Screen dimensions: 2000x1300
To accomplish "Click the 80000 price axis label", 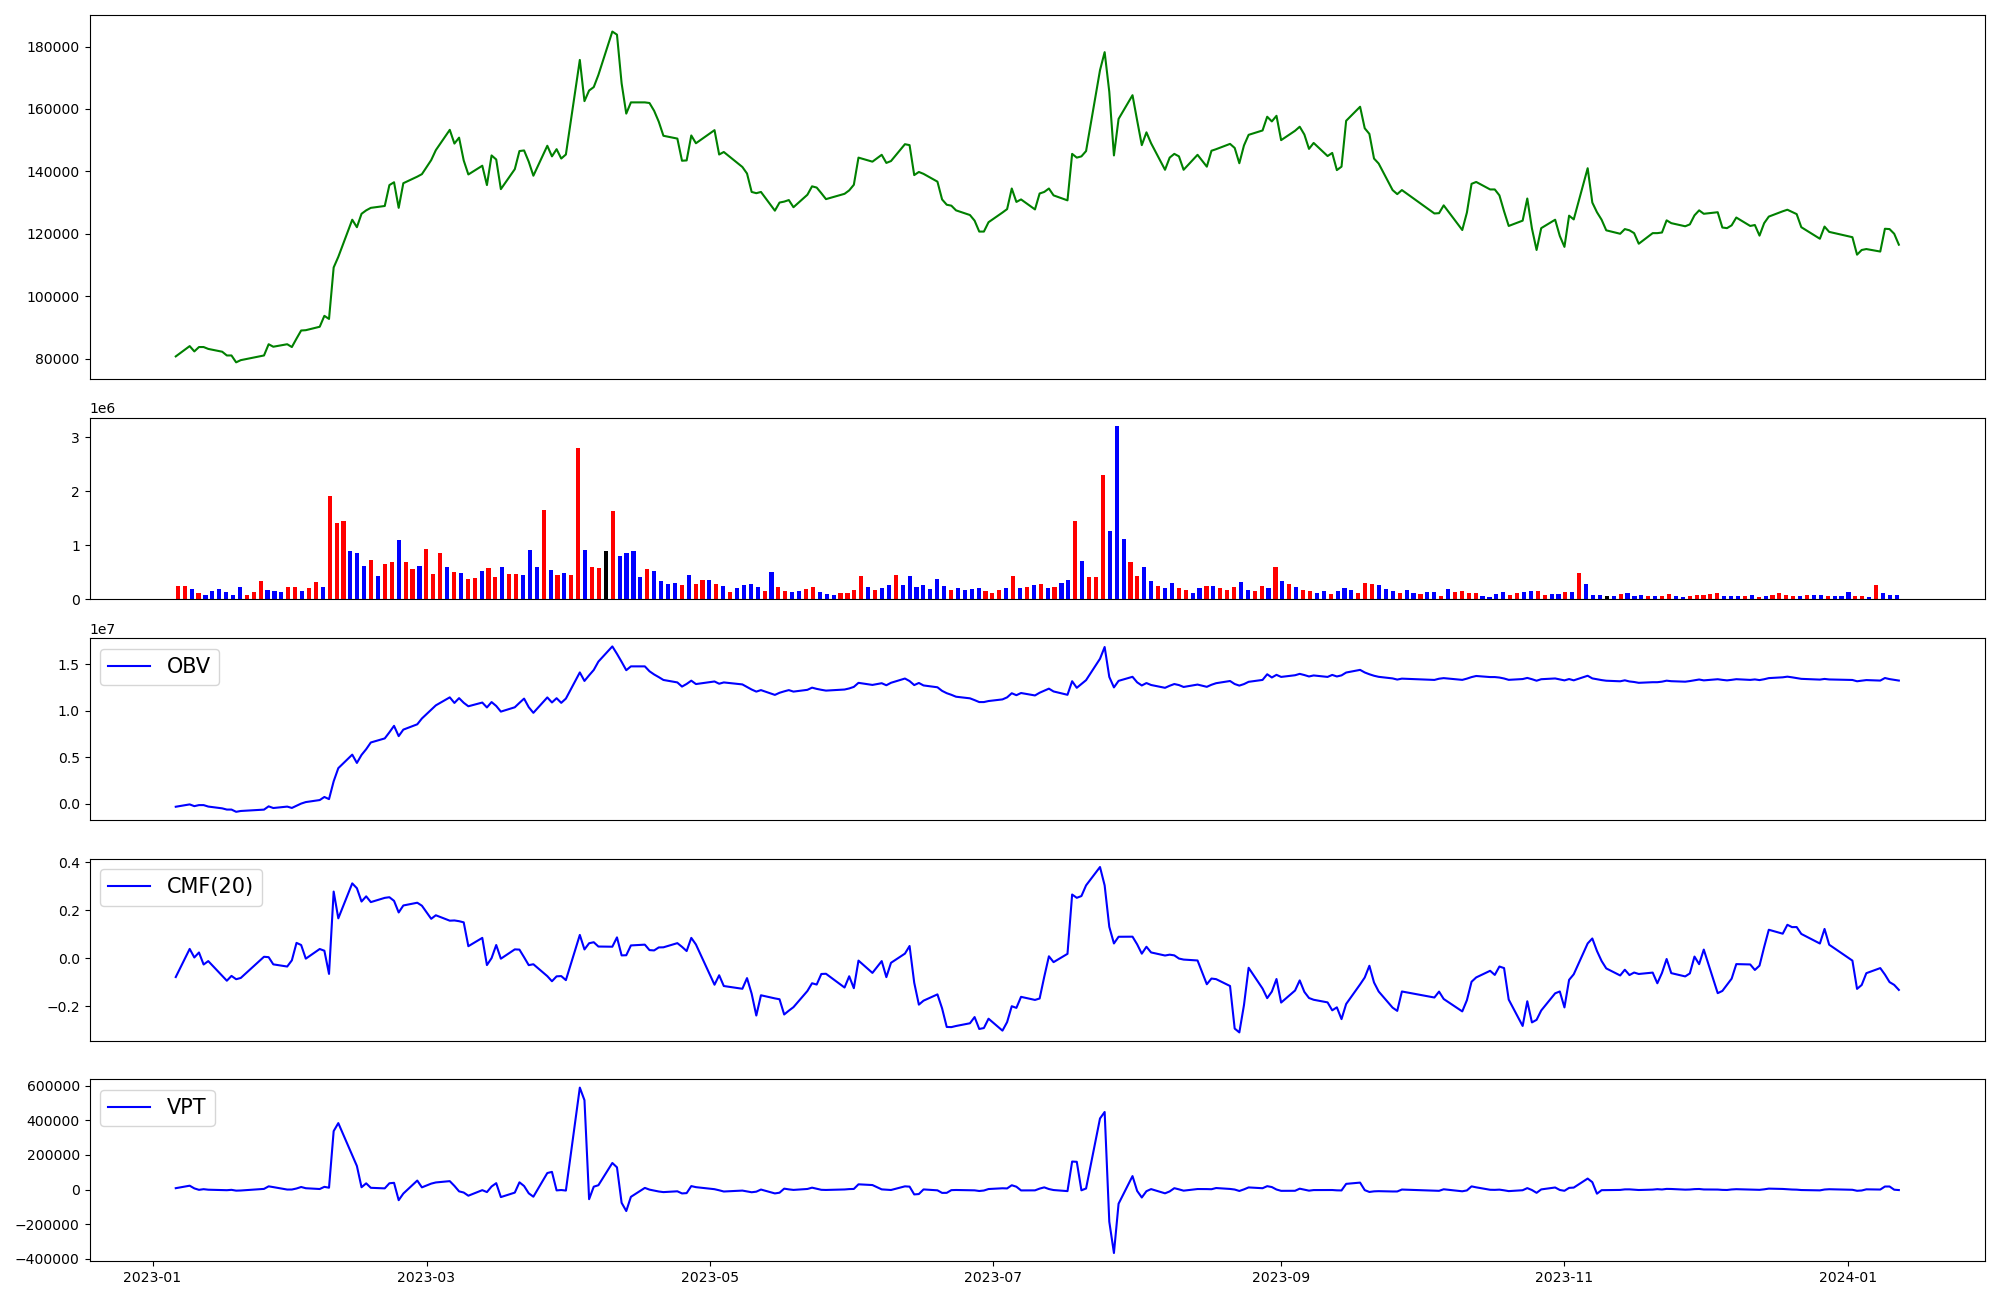I will [x=56, y=360].
